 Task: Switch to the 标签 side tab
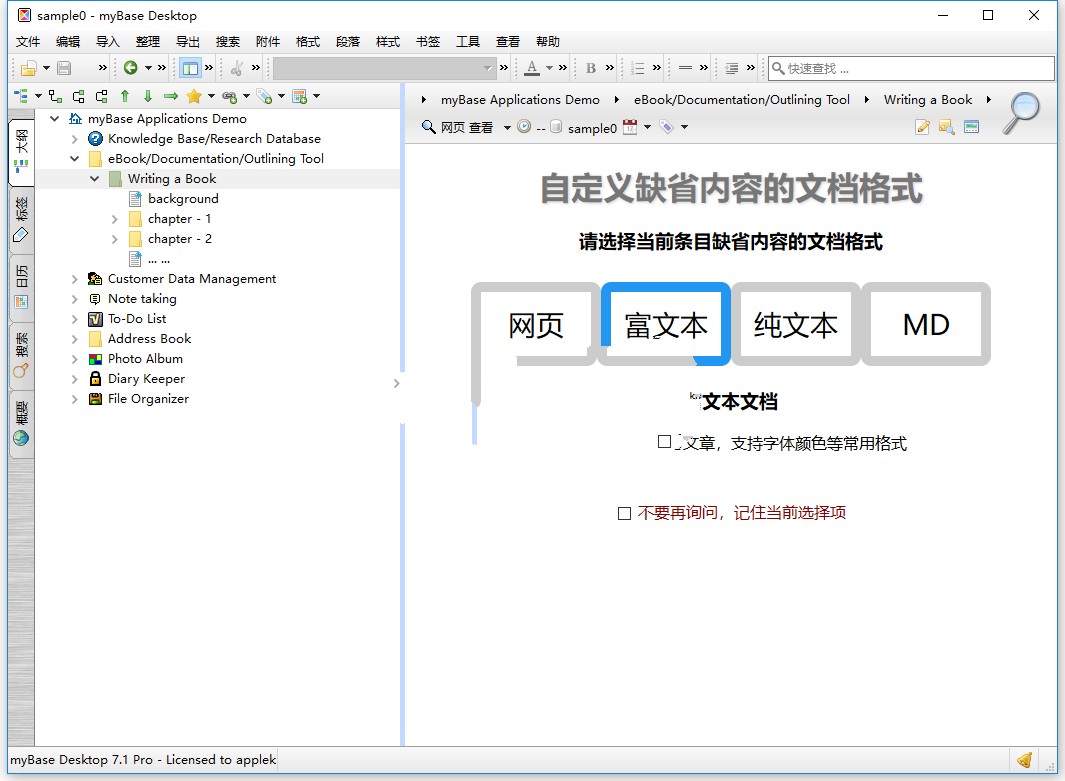point(22,219)
